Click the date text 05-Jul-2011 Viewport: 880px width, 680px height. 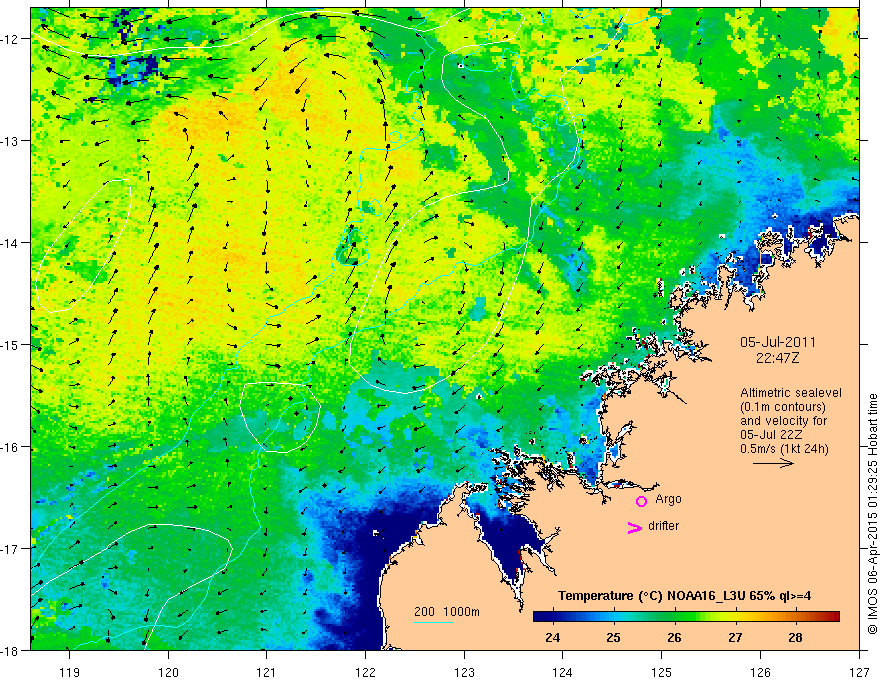pyautogui.click(x=778, y=342)
